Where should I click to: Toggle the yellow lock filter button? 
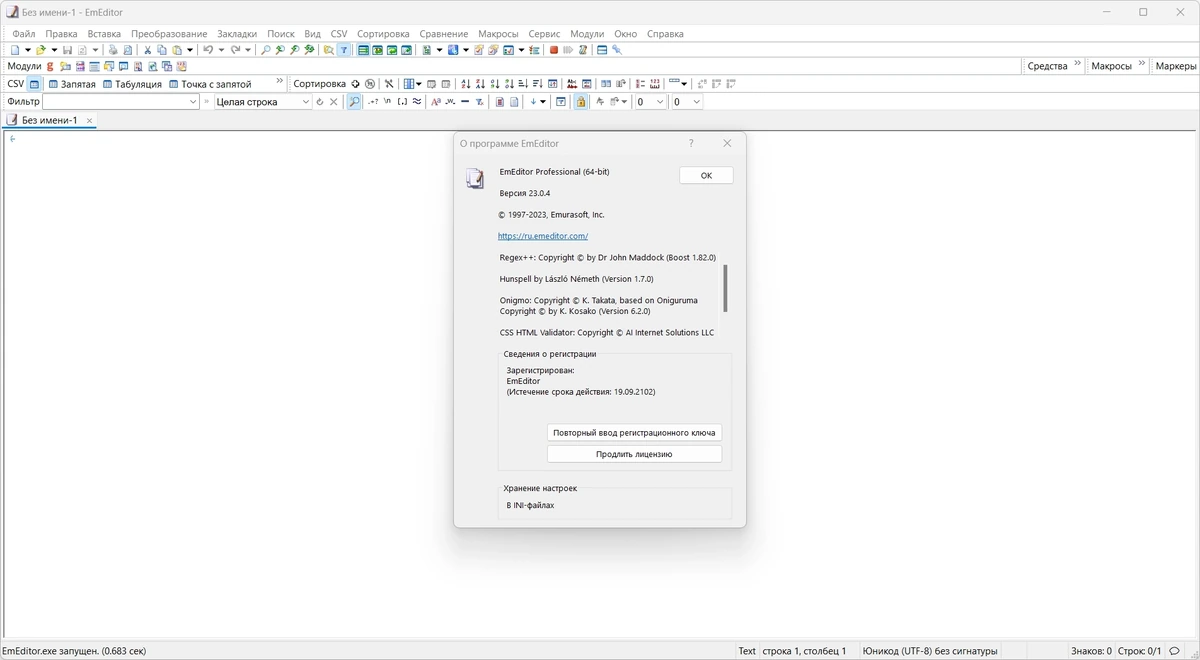point(580,102)
